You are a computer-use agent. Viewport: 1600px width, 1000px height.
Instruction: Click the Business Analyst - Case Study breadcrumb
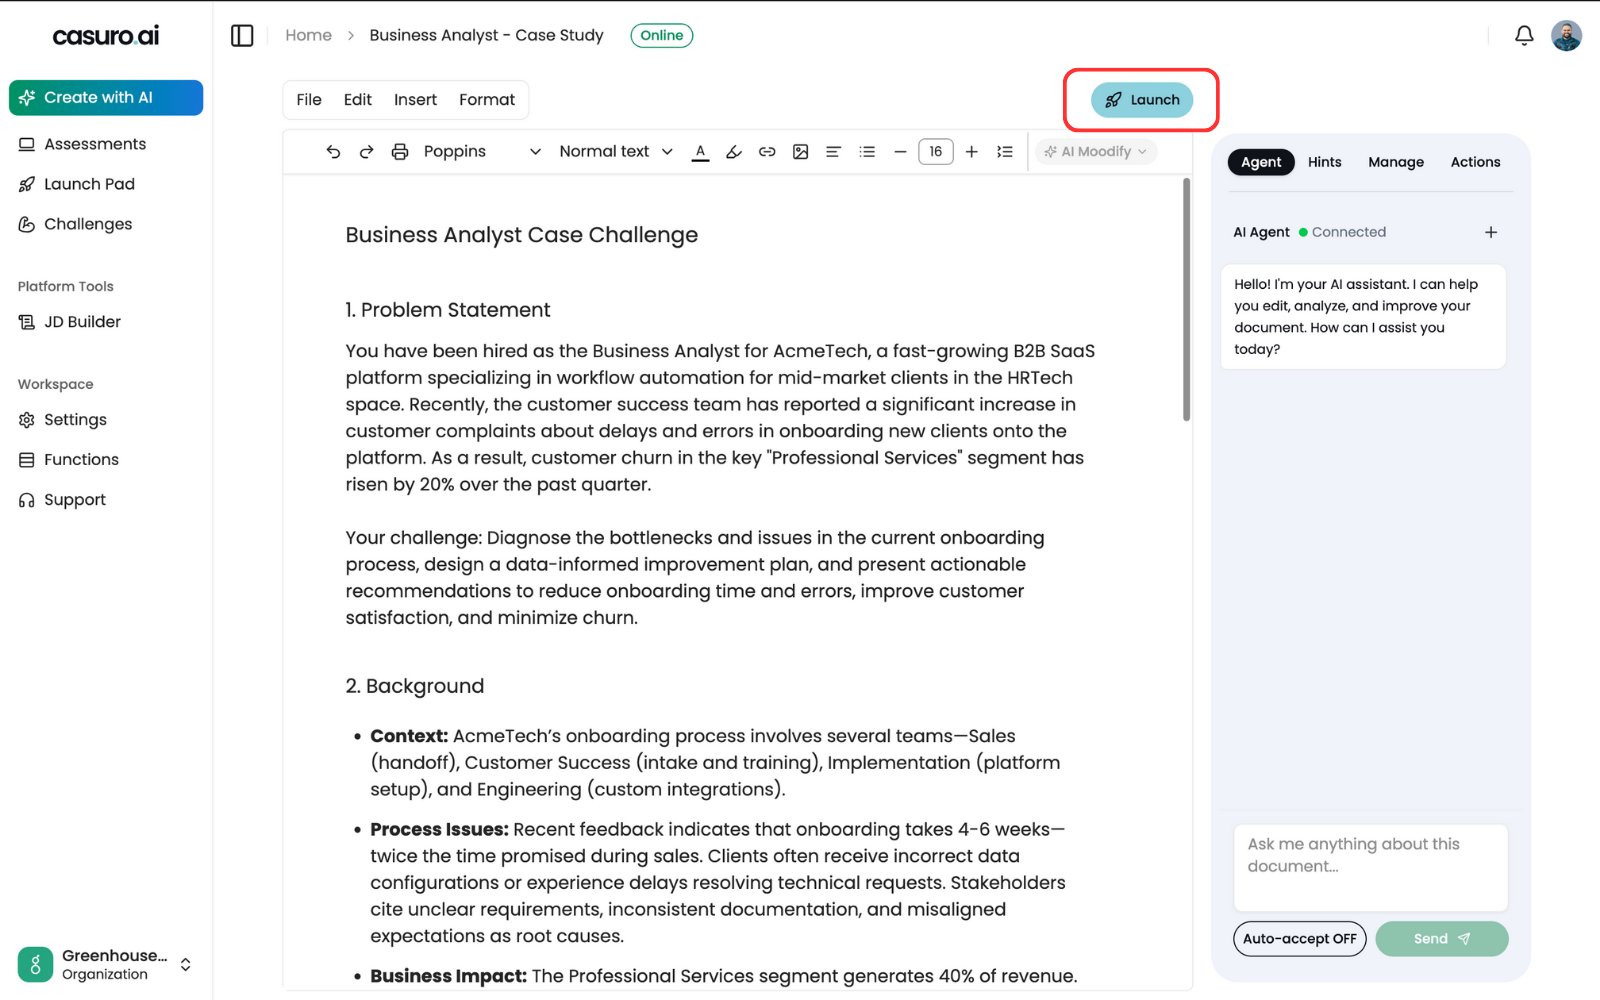(486, 35)
